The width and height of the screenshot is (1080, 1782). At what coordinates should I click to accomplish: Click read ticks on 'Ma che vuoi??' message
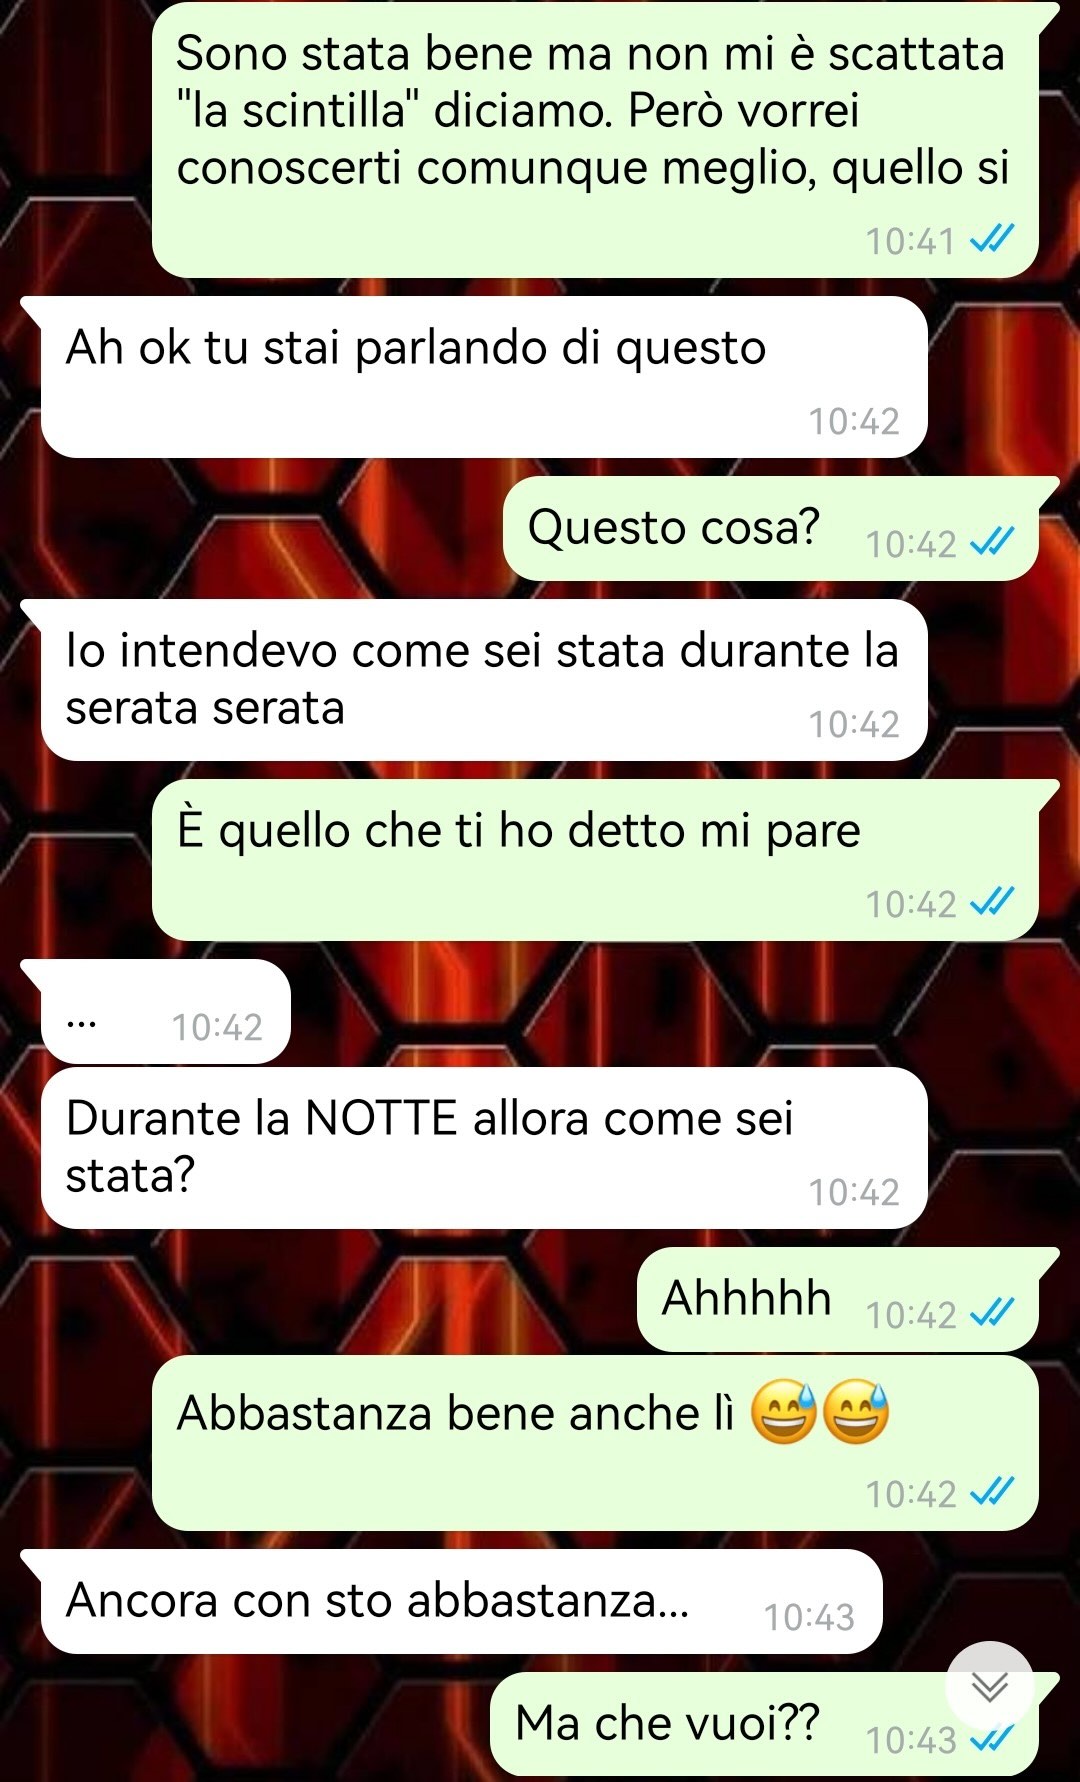tap(993, 1738)
